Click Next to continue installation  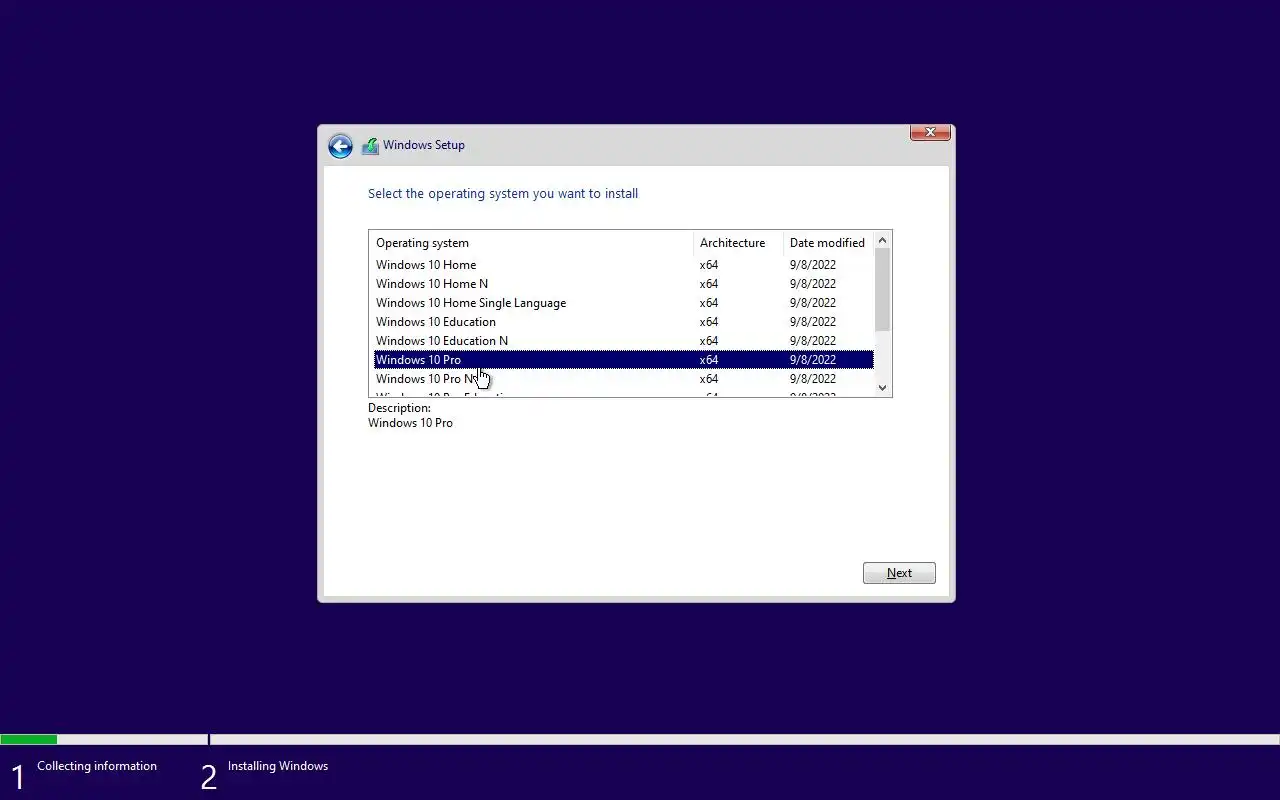(899, 573)
